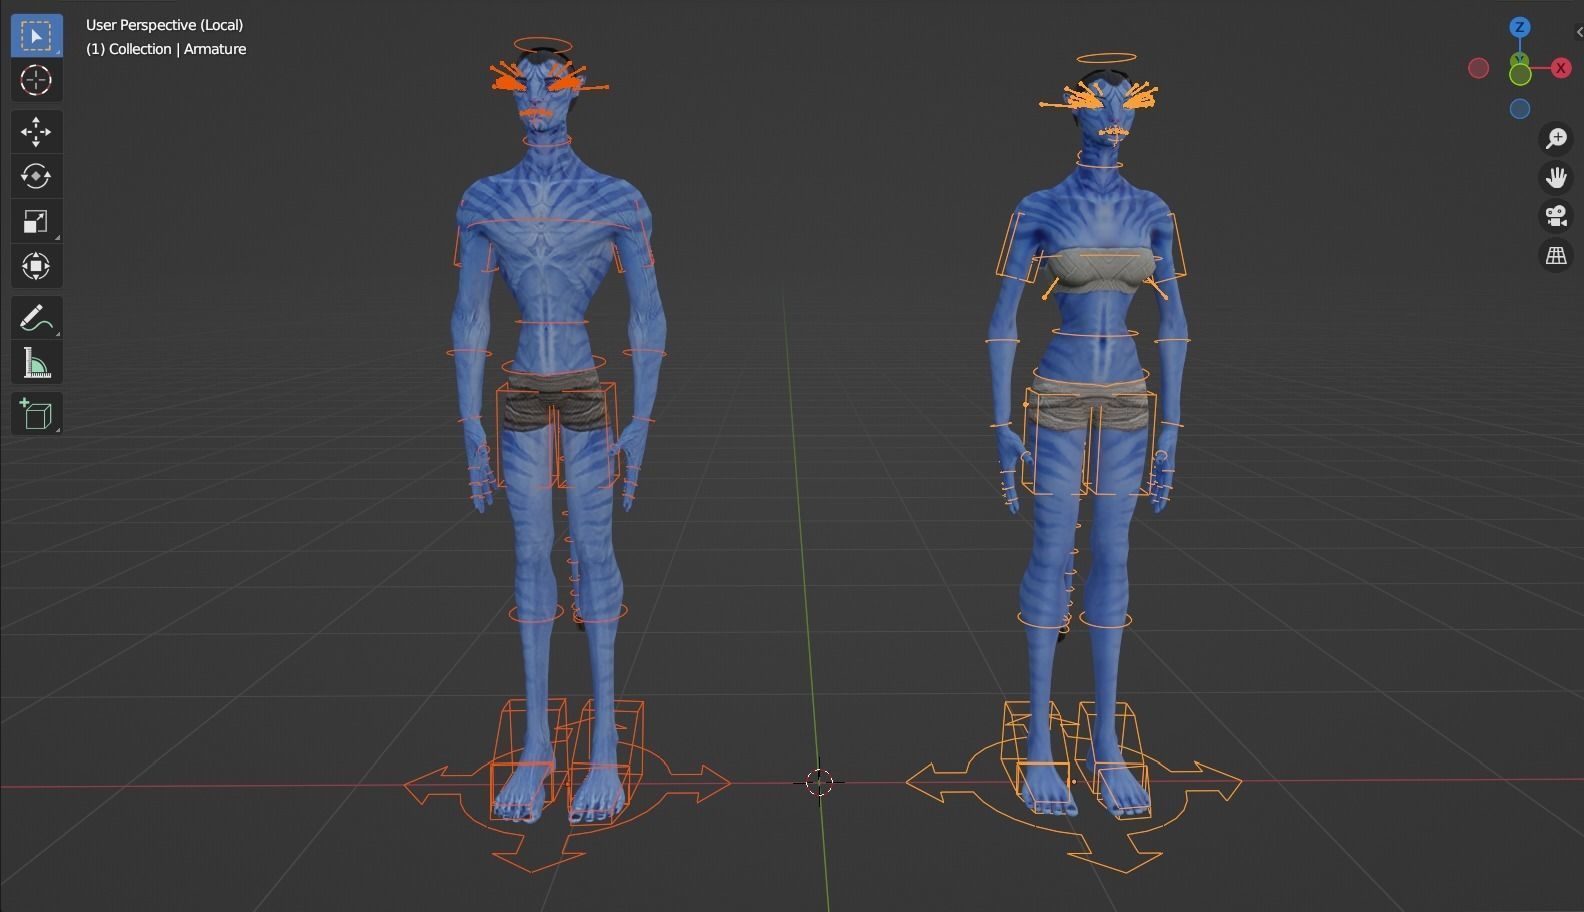Pick the Rotate tool
The image size is (1584, 912).
[x=36, y=176]
